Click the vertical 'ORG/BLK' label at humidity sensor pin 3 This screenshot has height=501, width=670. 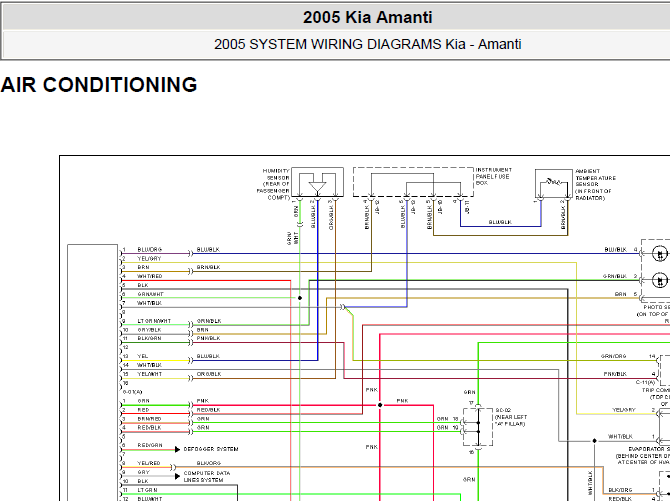[x=331, y=218]
